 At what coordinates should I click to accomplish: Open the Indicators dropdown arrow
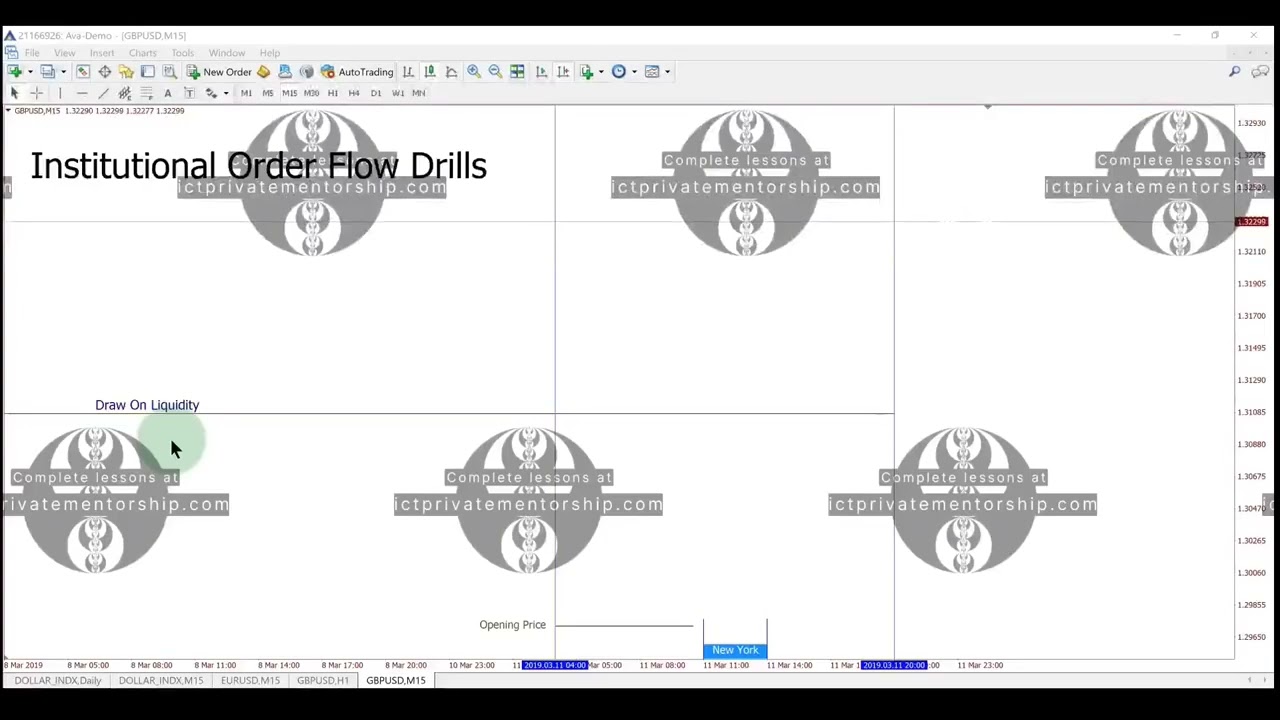[x=601, y=72]
